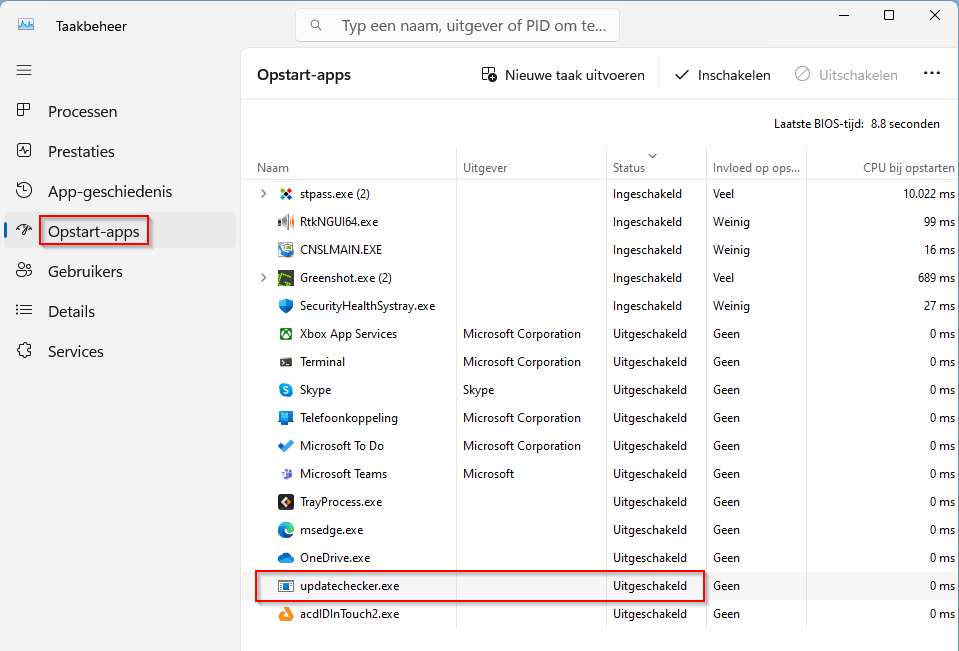Image resolution: width=959 pixels, height=651 pixels.
Task: Select the Microsoft Edge icon
Action: [285, 530]
